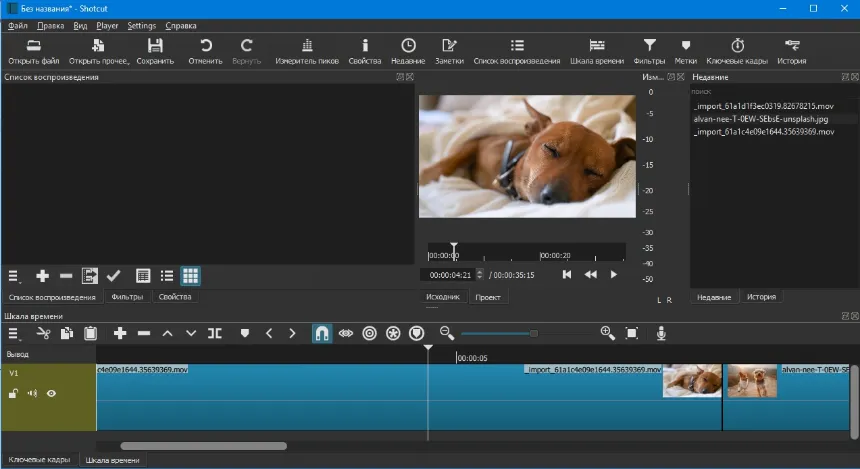This screenshot has height=469, width=860.
Task: Zoom the timeline to fit
Action: pyautogui.click(x=631, y=333)
